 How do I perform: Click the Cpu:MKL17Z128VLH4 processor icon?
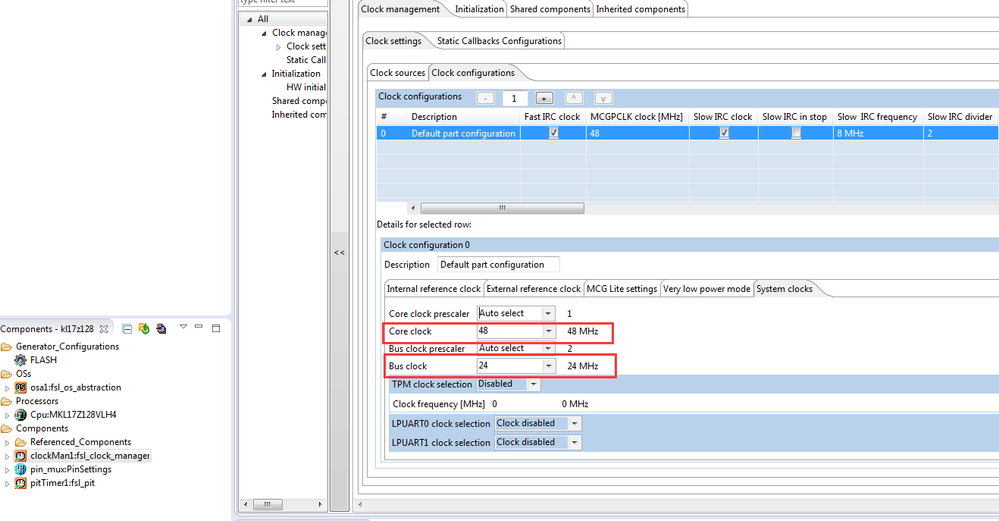(x=20, y=415)
